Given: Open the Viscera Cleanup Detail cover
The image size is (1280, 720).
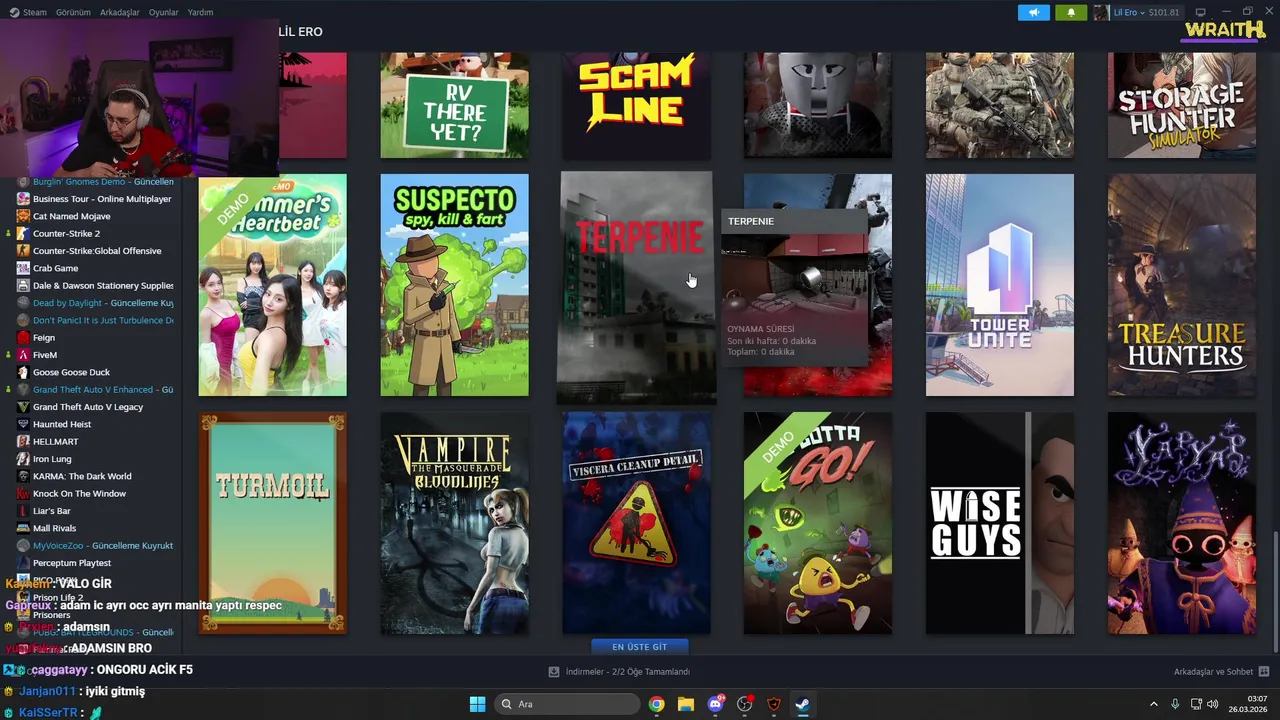Looking at the screenshot, I should [x=636, y=523].
